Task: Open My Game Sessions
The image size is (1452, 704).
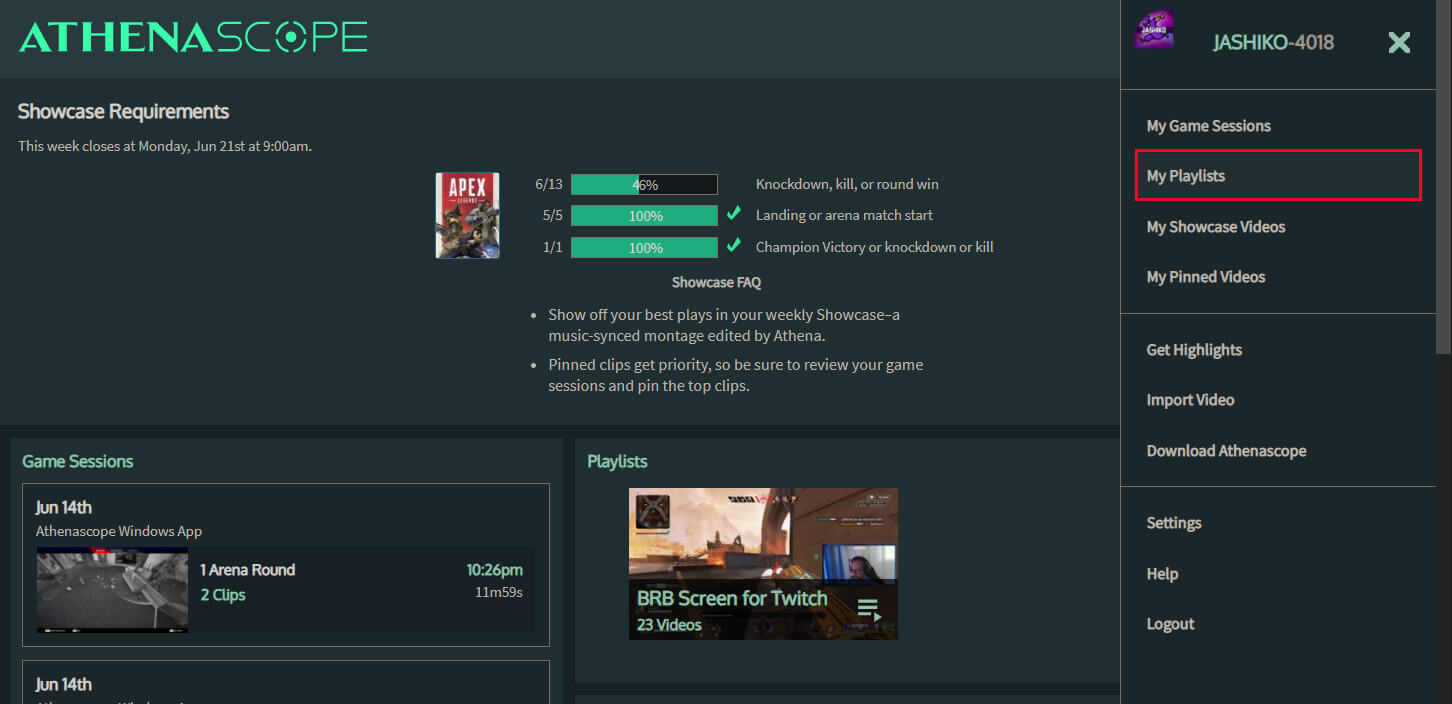Action: click(1208, 126)
